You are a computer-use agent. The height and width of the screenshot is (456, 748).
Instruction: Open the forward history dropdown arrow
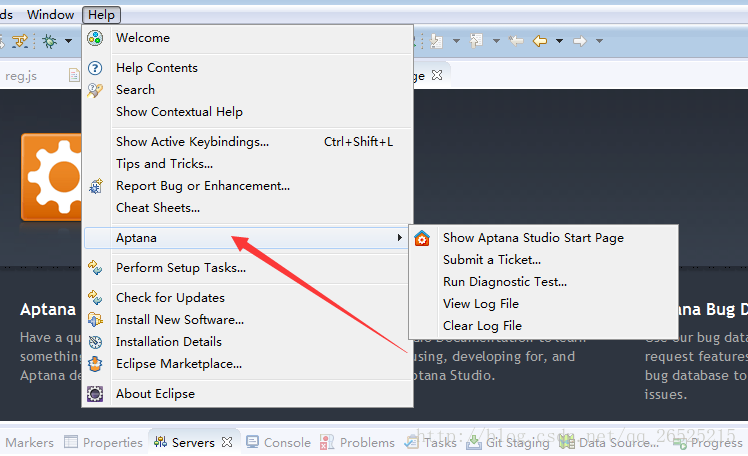point(599,41)
